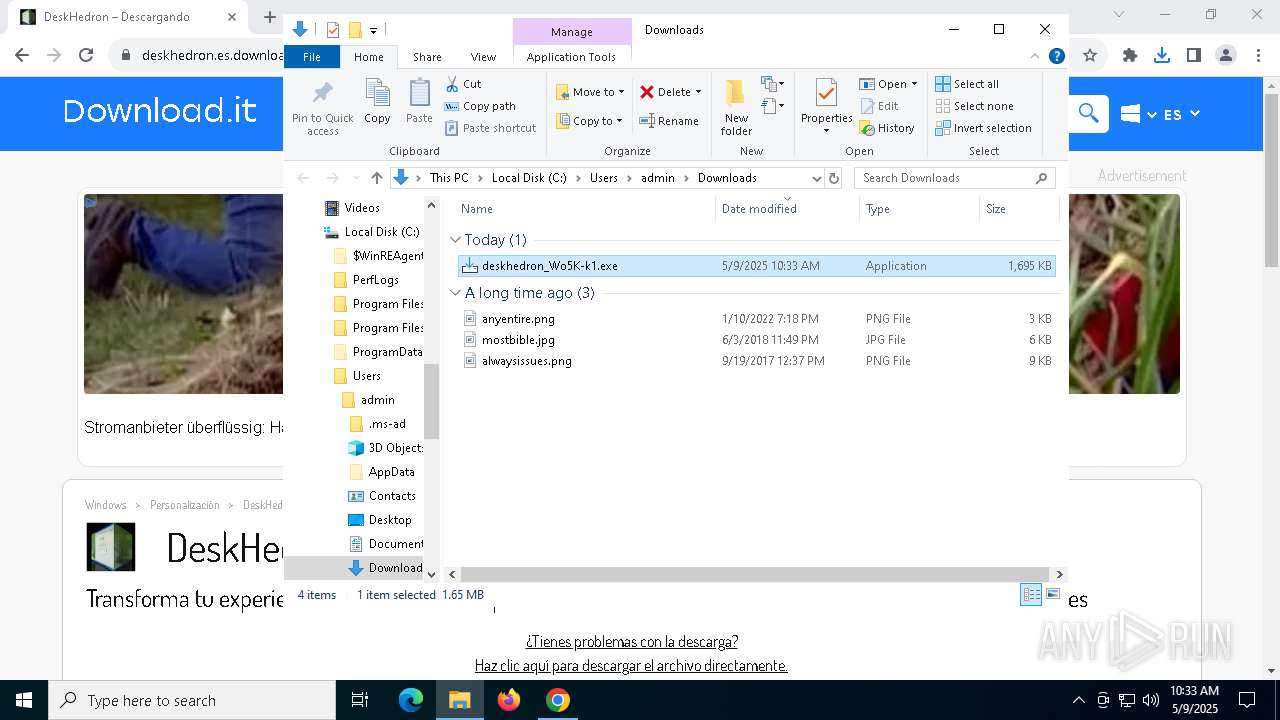
Task: Expand Delete dropdown arrow
Action: 698,92
